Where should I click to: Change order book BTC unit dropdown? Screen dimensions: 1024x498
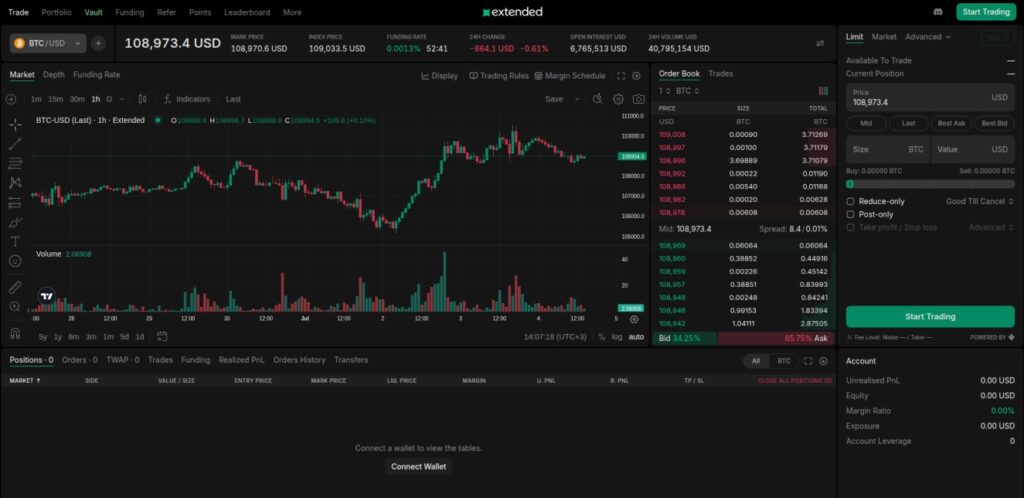point(688,91)
